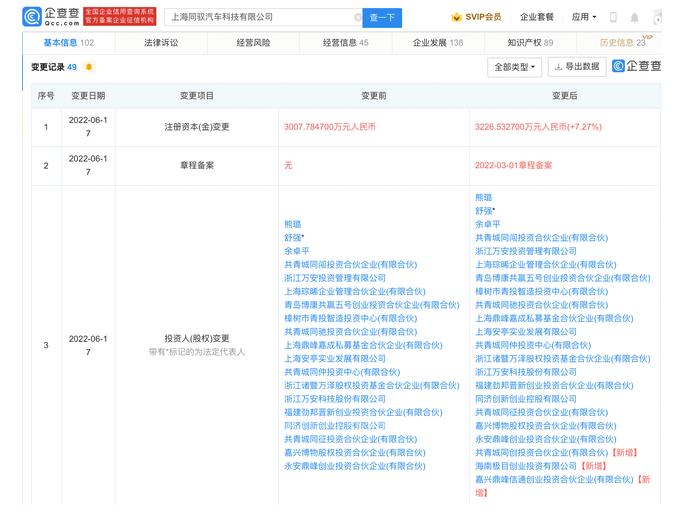677x517 pixels.
Task: Click the export icon in 导出数据
Action: 558,67
